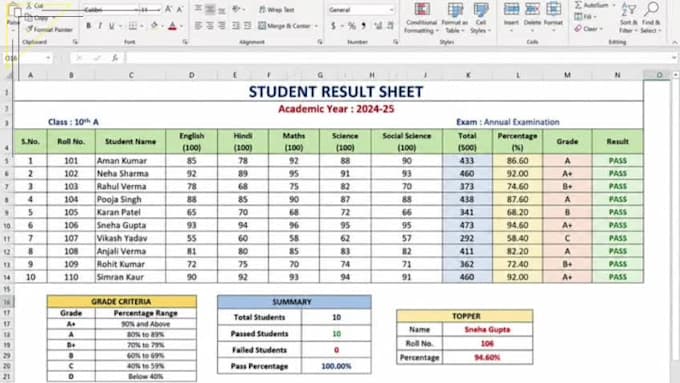Screen dimensions: 680x383
Task: Open Cell Styles gallery
Action: pos(481,18)
